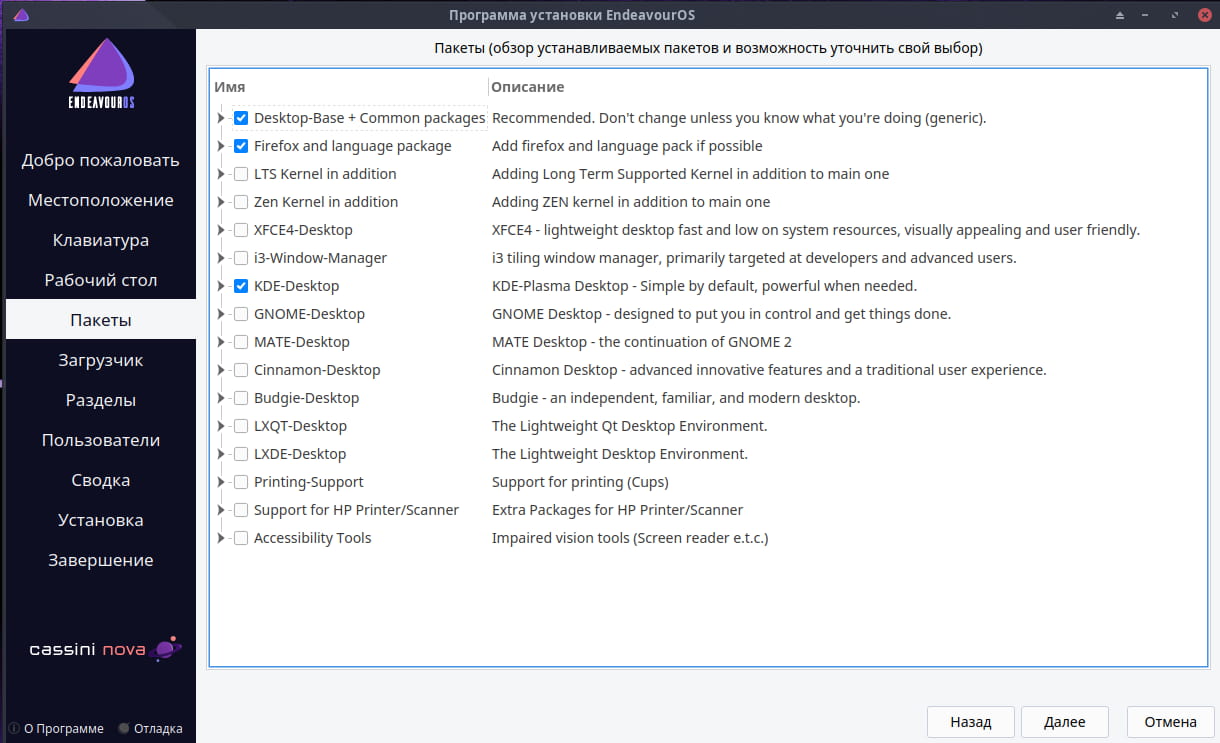Expand the Accessibility Tools group
The width and height of the screenshot is (1220, 743).
221,538
